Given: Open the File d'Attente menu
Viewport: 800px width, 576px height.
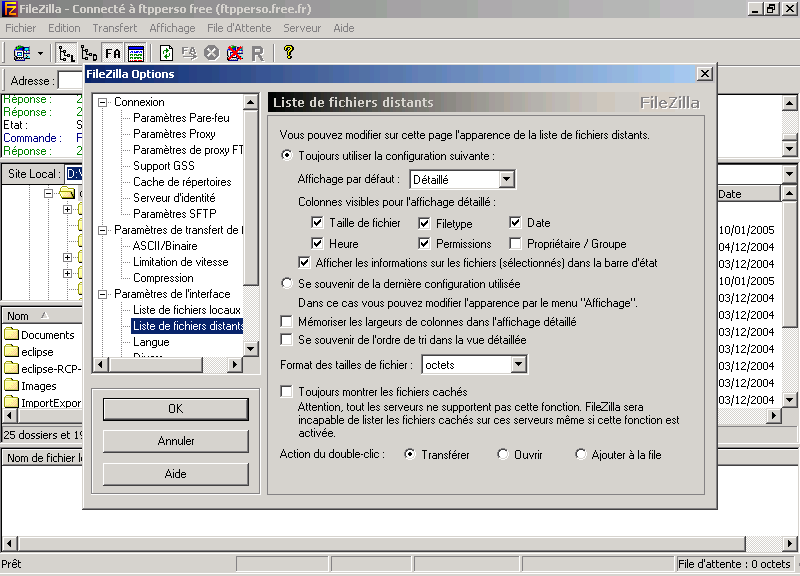Looking at the screenshot, I should coord(239,28).
